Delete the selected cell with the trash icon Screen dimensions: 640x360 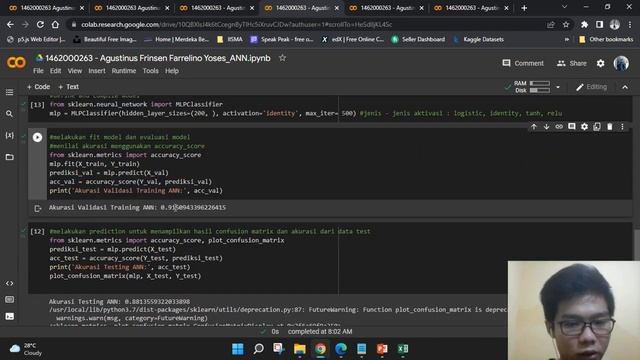tap(609, 127)
